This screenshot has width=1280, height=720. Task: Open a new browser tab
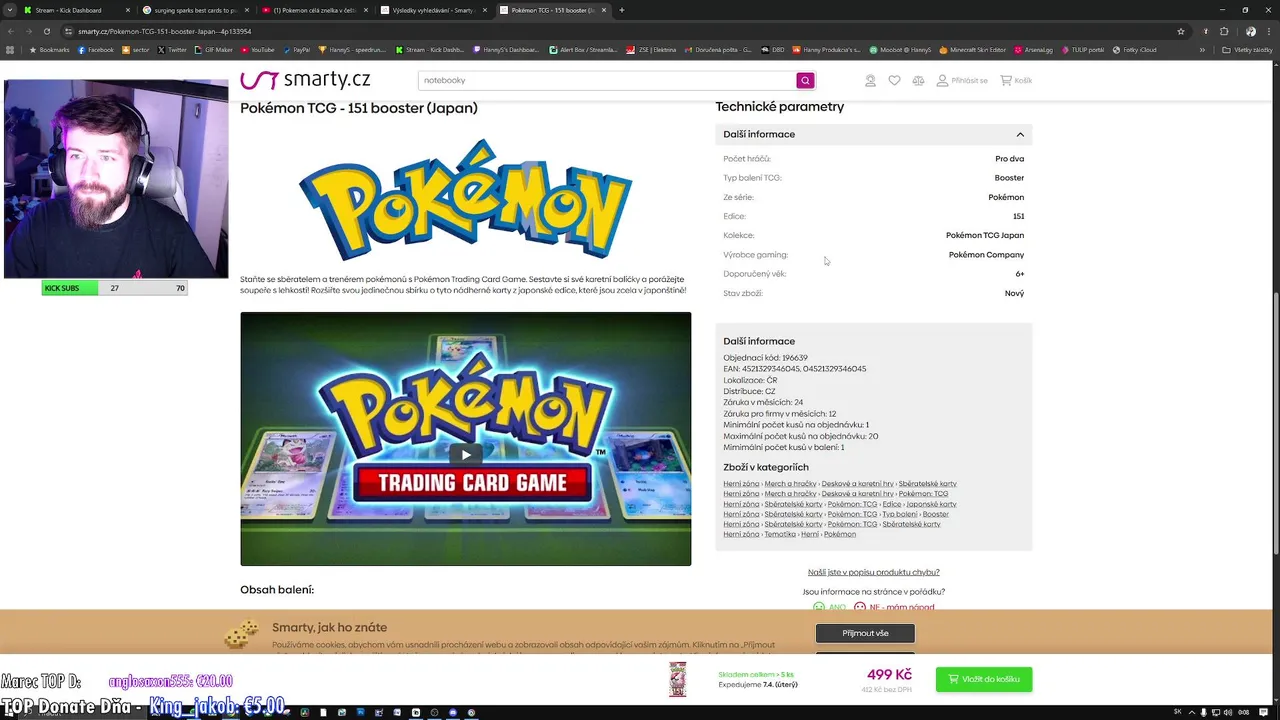[622, 10]
